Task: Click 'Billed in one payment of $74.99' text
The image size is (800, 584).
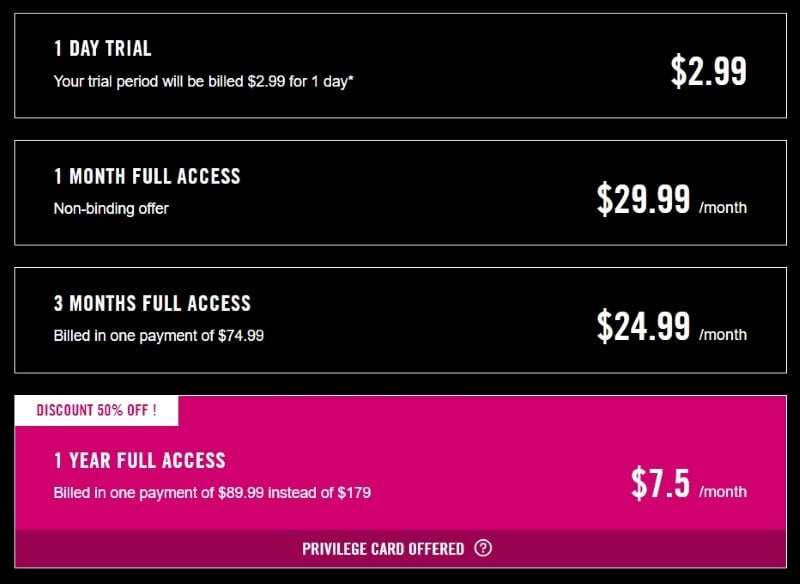Action: click(159, 336)
